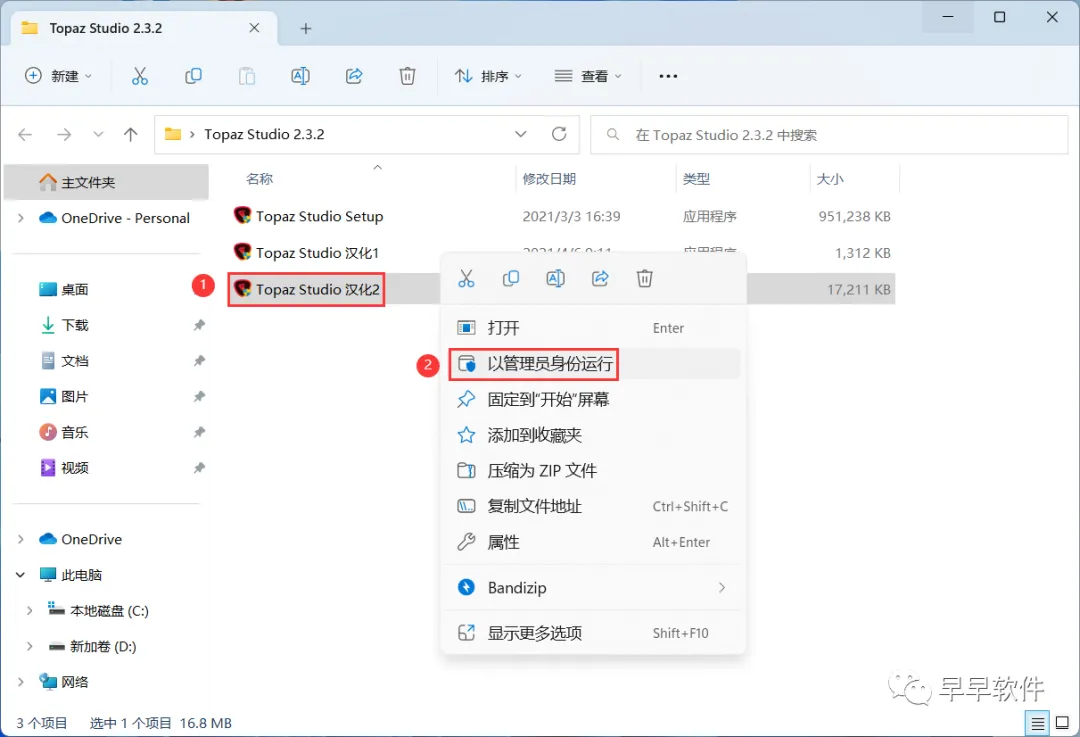Open the address bar history dropdown arrow
The image size is (1080, 737).
click(521, 134)
